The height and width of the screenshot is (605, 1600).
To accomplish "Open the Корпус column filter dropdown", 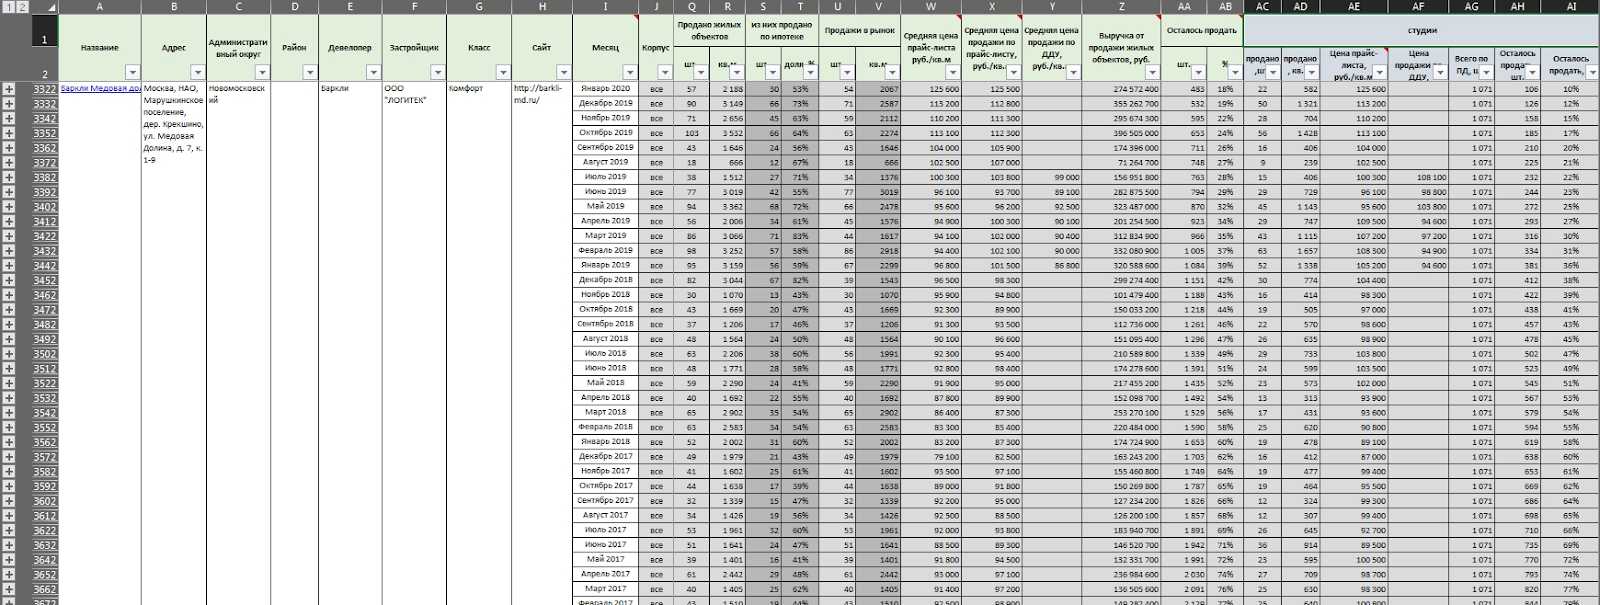I will coord(665,73).
